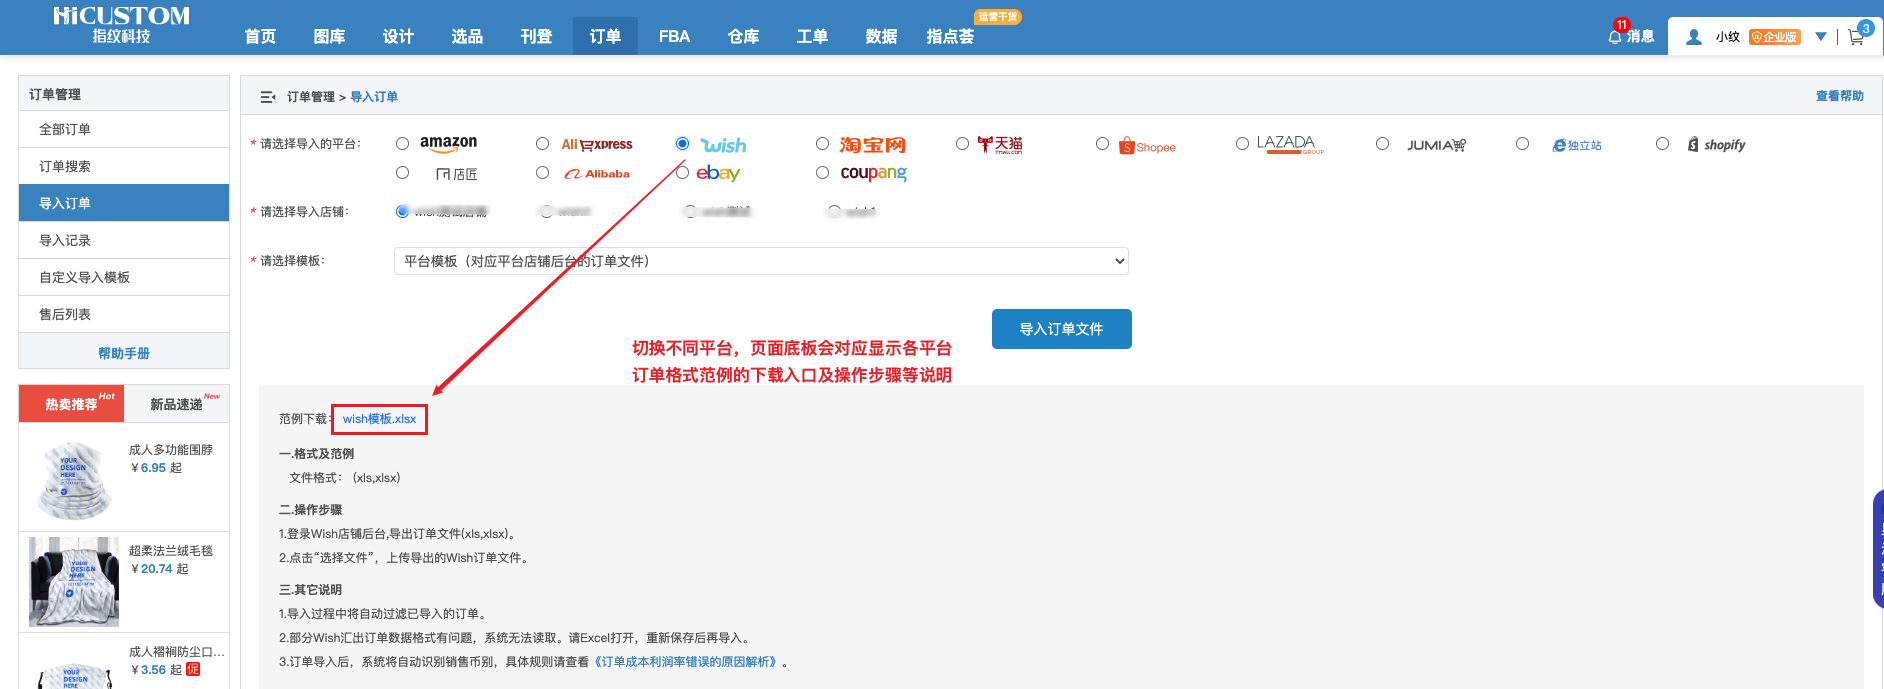Image resolution: width=1884 pixels, height=689 pixels.
Task: Expand the user account dropdown arrow
Action: (x=1820, y=37)
